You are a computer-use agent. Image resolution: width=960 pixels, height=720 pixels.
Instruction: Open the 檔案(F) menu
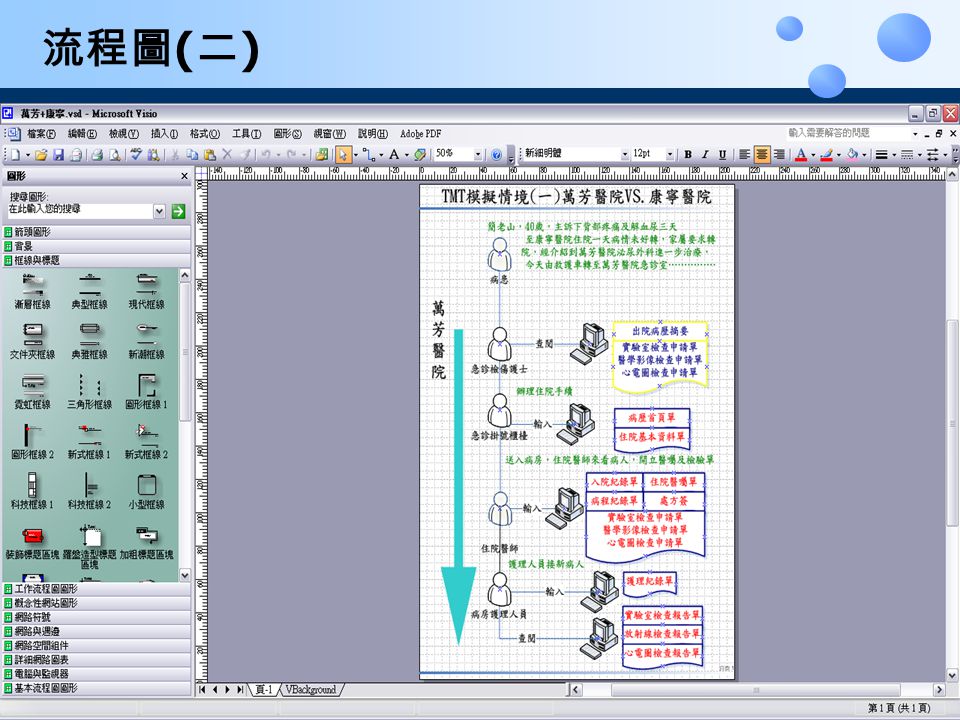click(40, 133)
